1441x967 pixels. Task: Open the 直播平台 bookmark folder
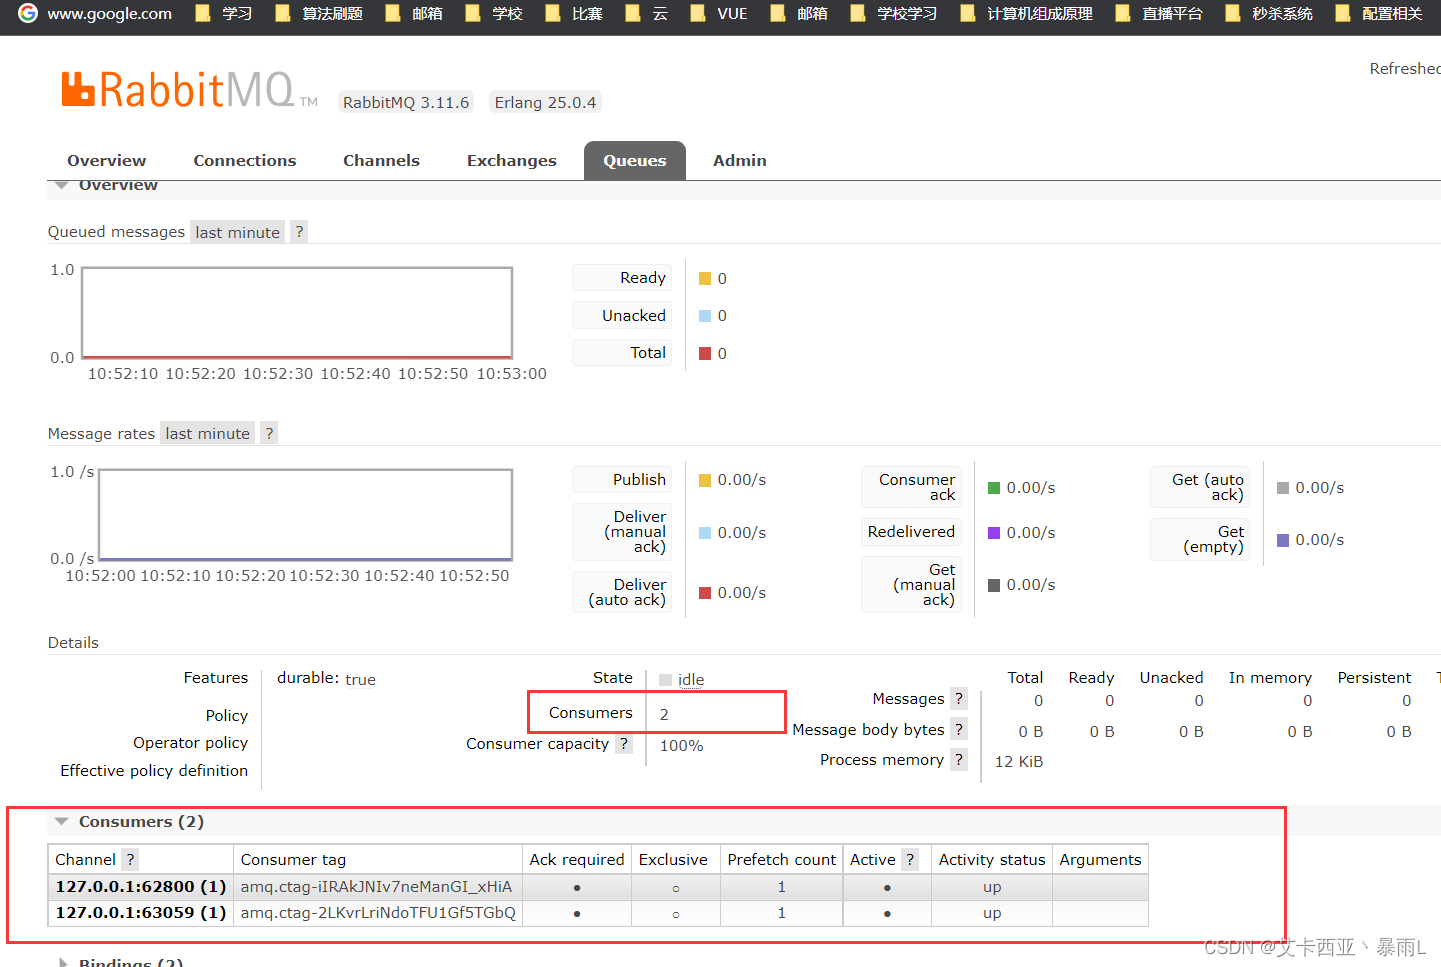(x=1159, y=13)
